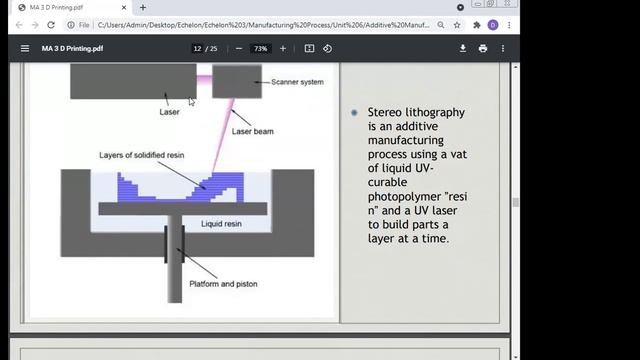Zoom in with the plus button

pos(283,49)
